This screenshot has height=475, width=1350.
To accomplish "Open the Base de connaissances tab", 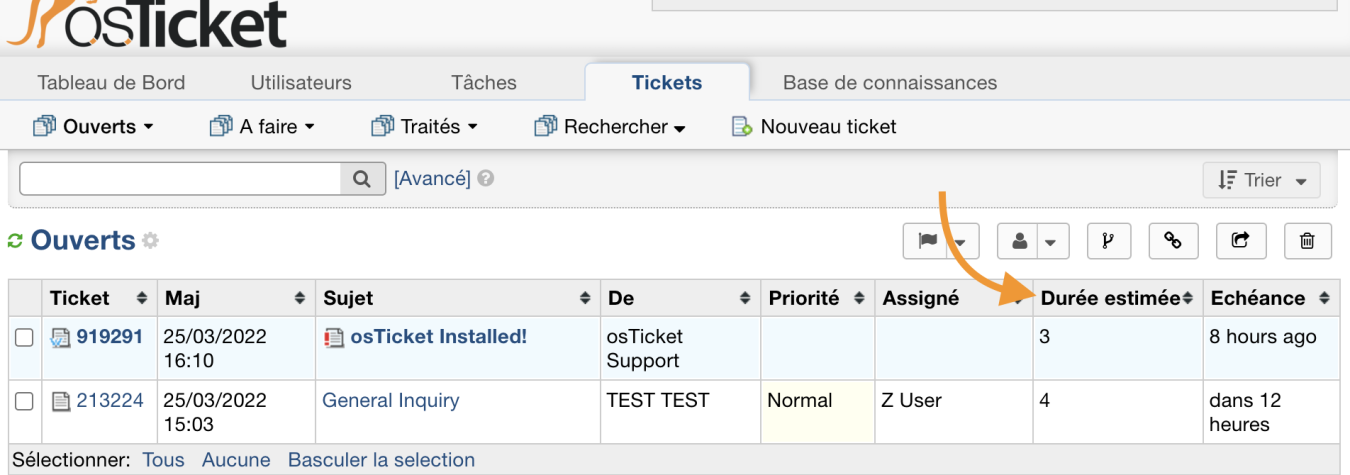I will point(890,83).
